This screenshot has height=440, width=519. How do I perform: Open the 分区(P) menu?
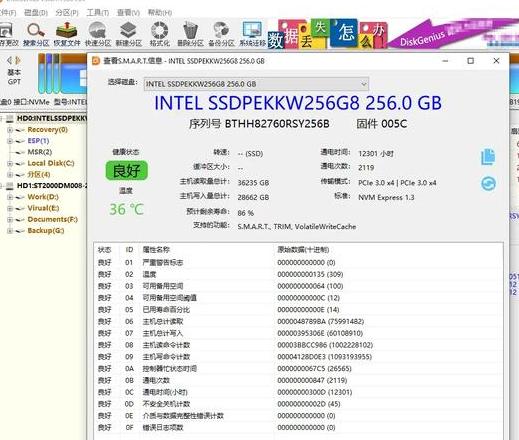point(67,13)
